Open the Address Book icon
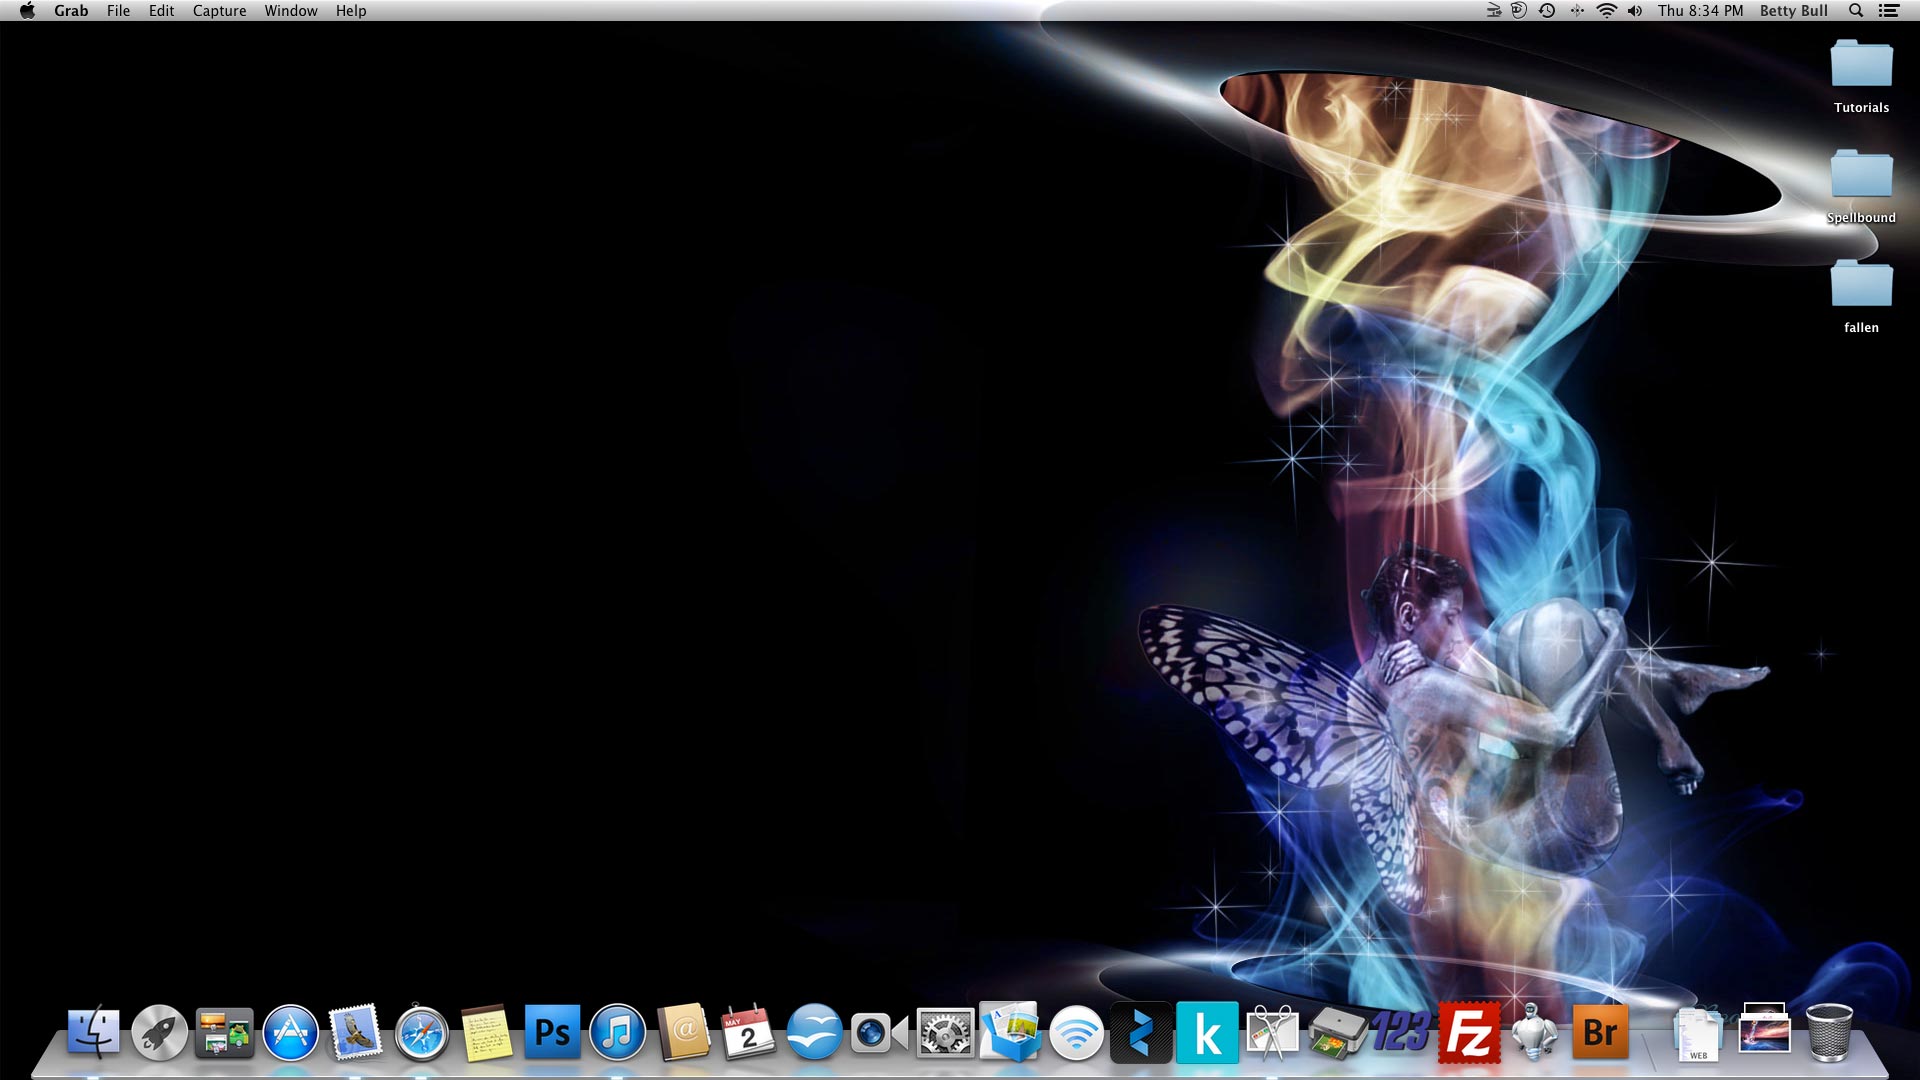The image size is (1920, 1080). (x=683, y=1032)
